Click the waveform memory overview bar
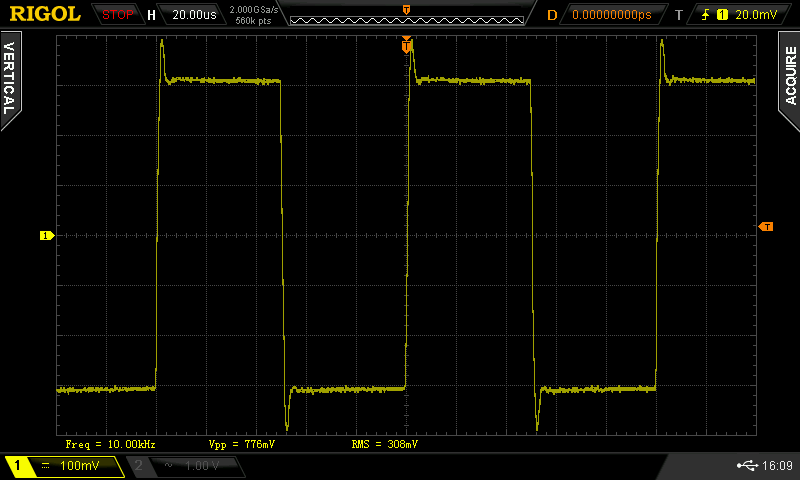 click(407, 20)
